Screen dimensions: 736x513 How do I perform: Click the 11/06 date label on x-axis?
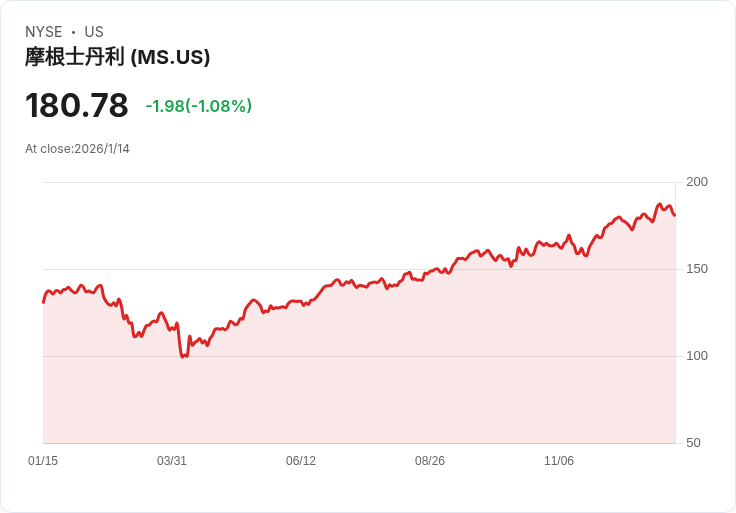559,461
